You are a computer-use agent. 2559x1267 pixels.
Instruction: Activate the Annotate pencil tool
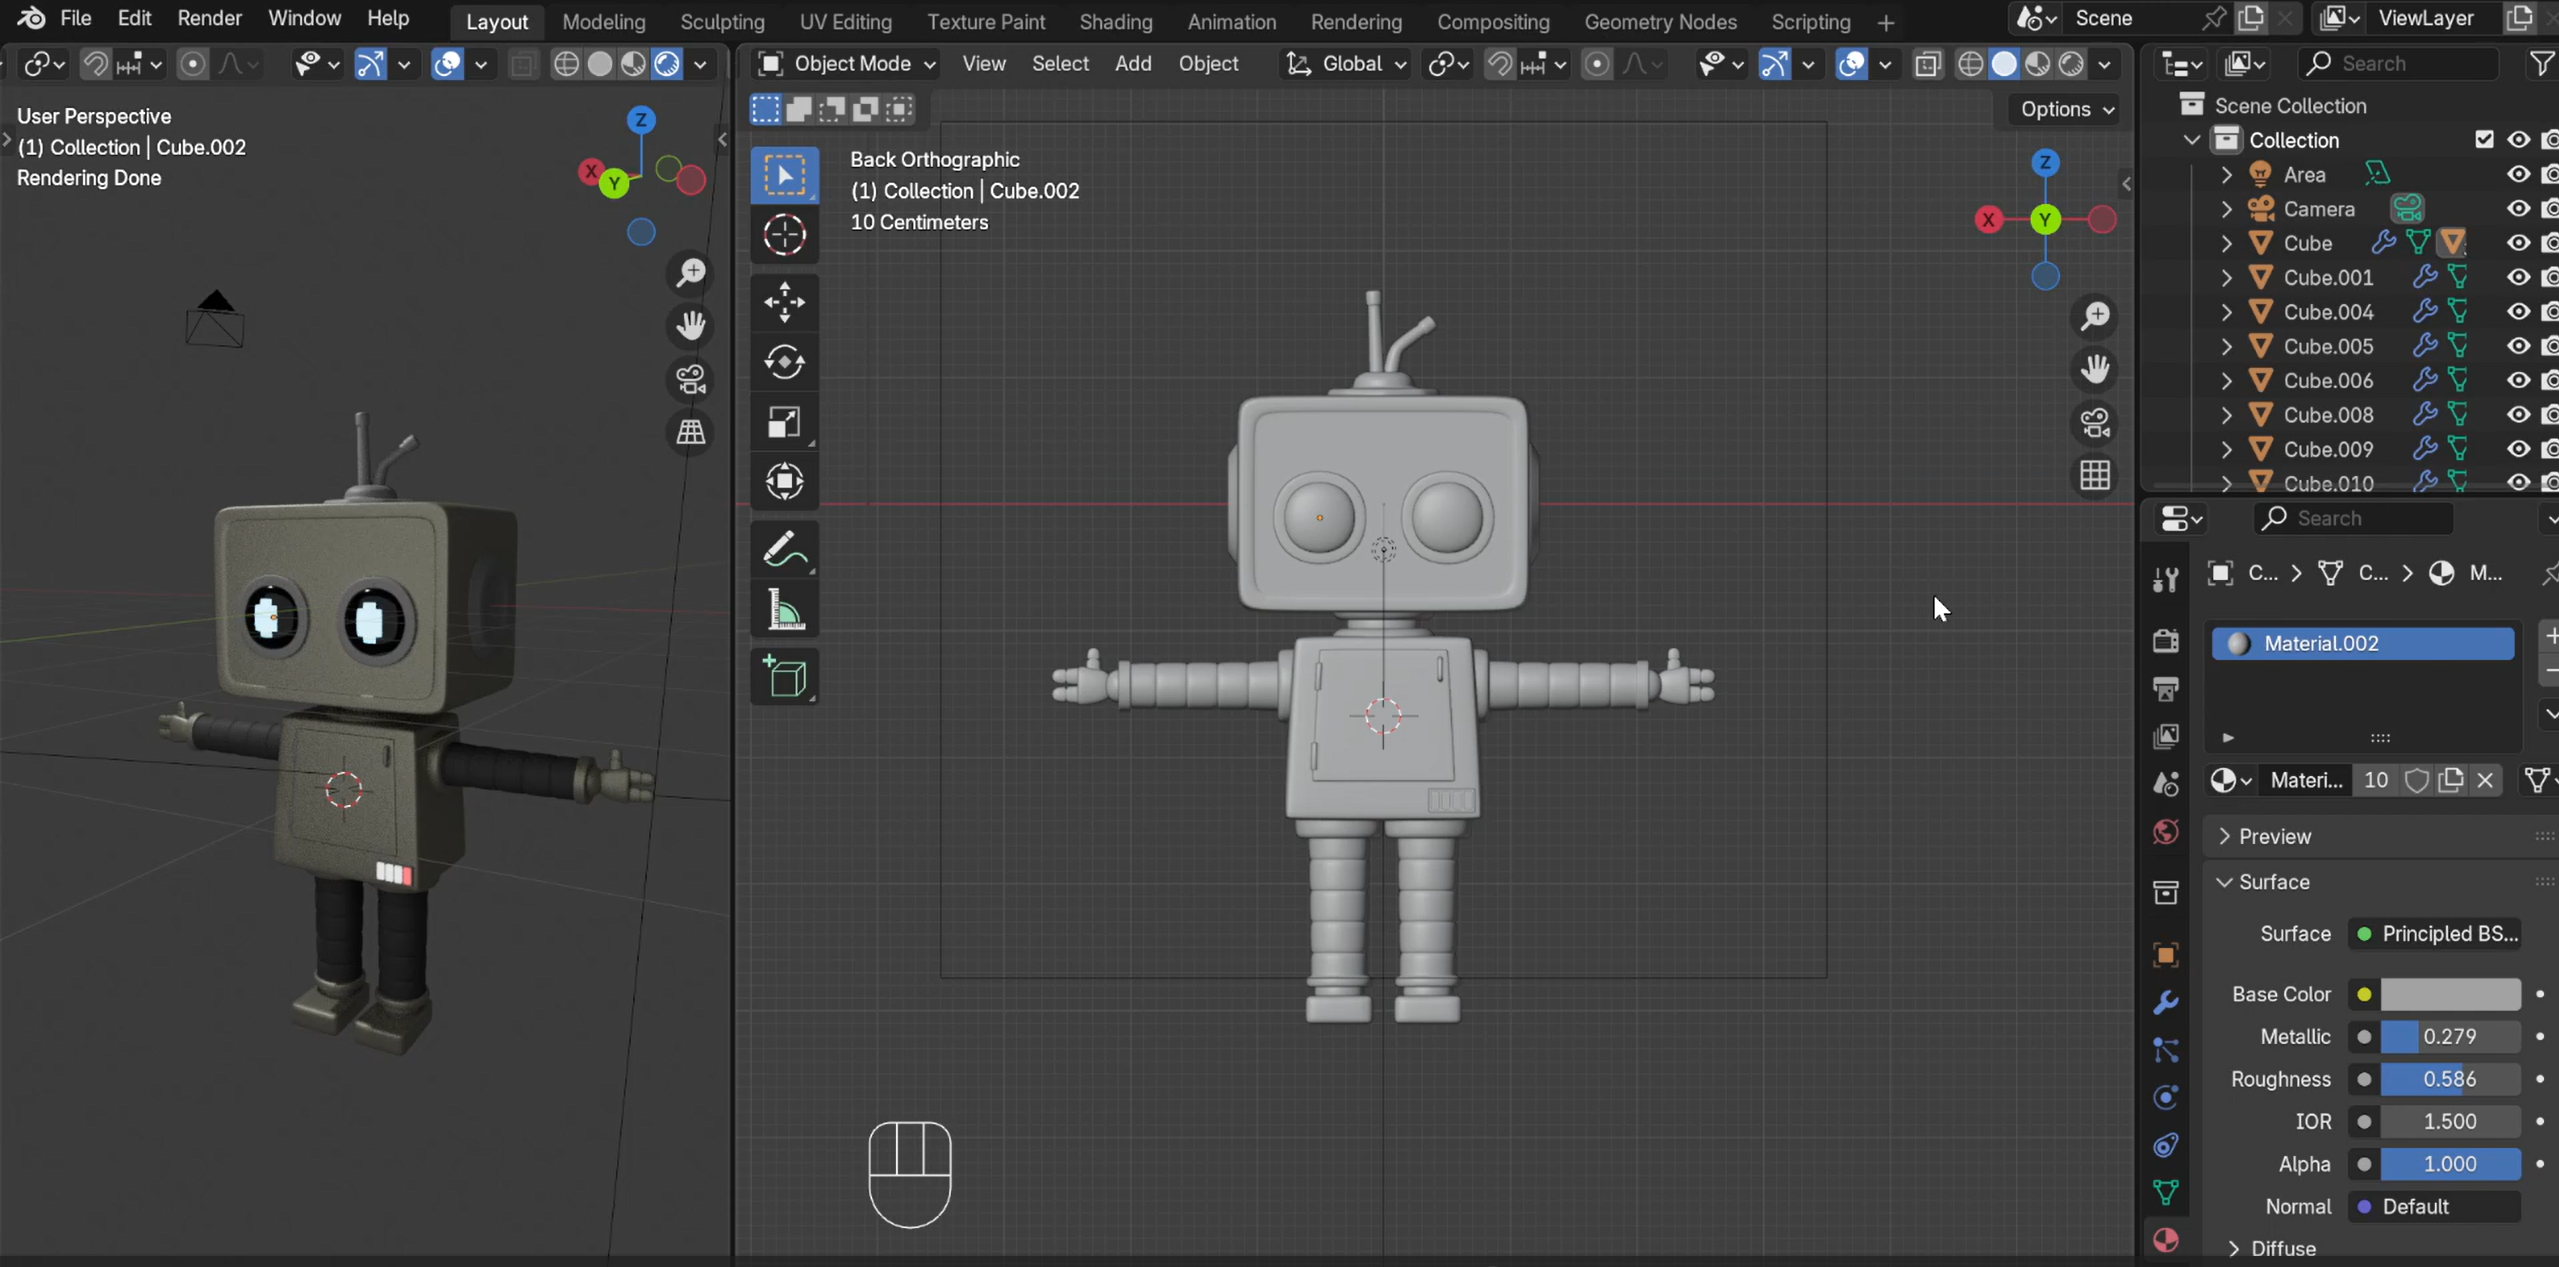pyautogui.click(x=785, y=550)
